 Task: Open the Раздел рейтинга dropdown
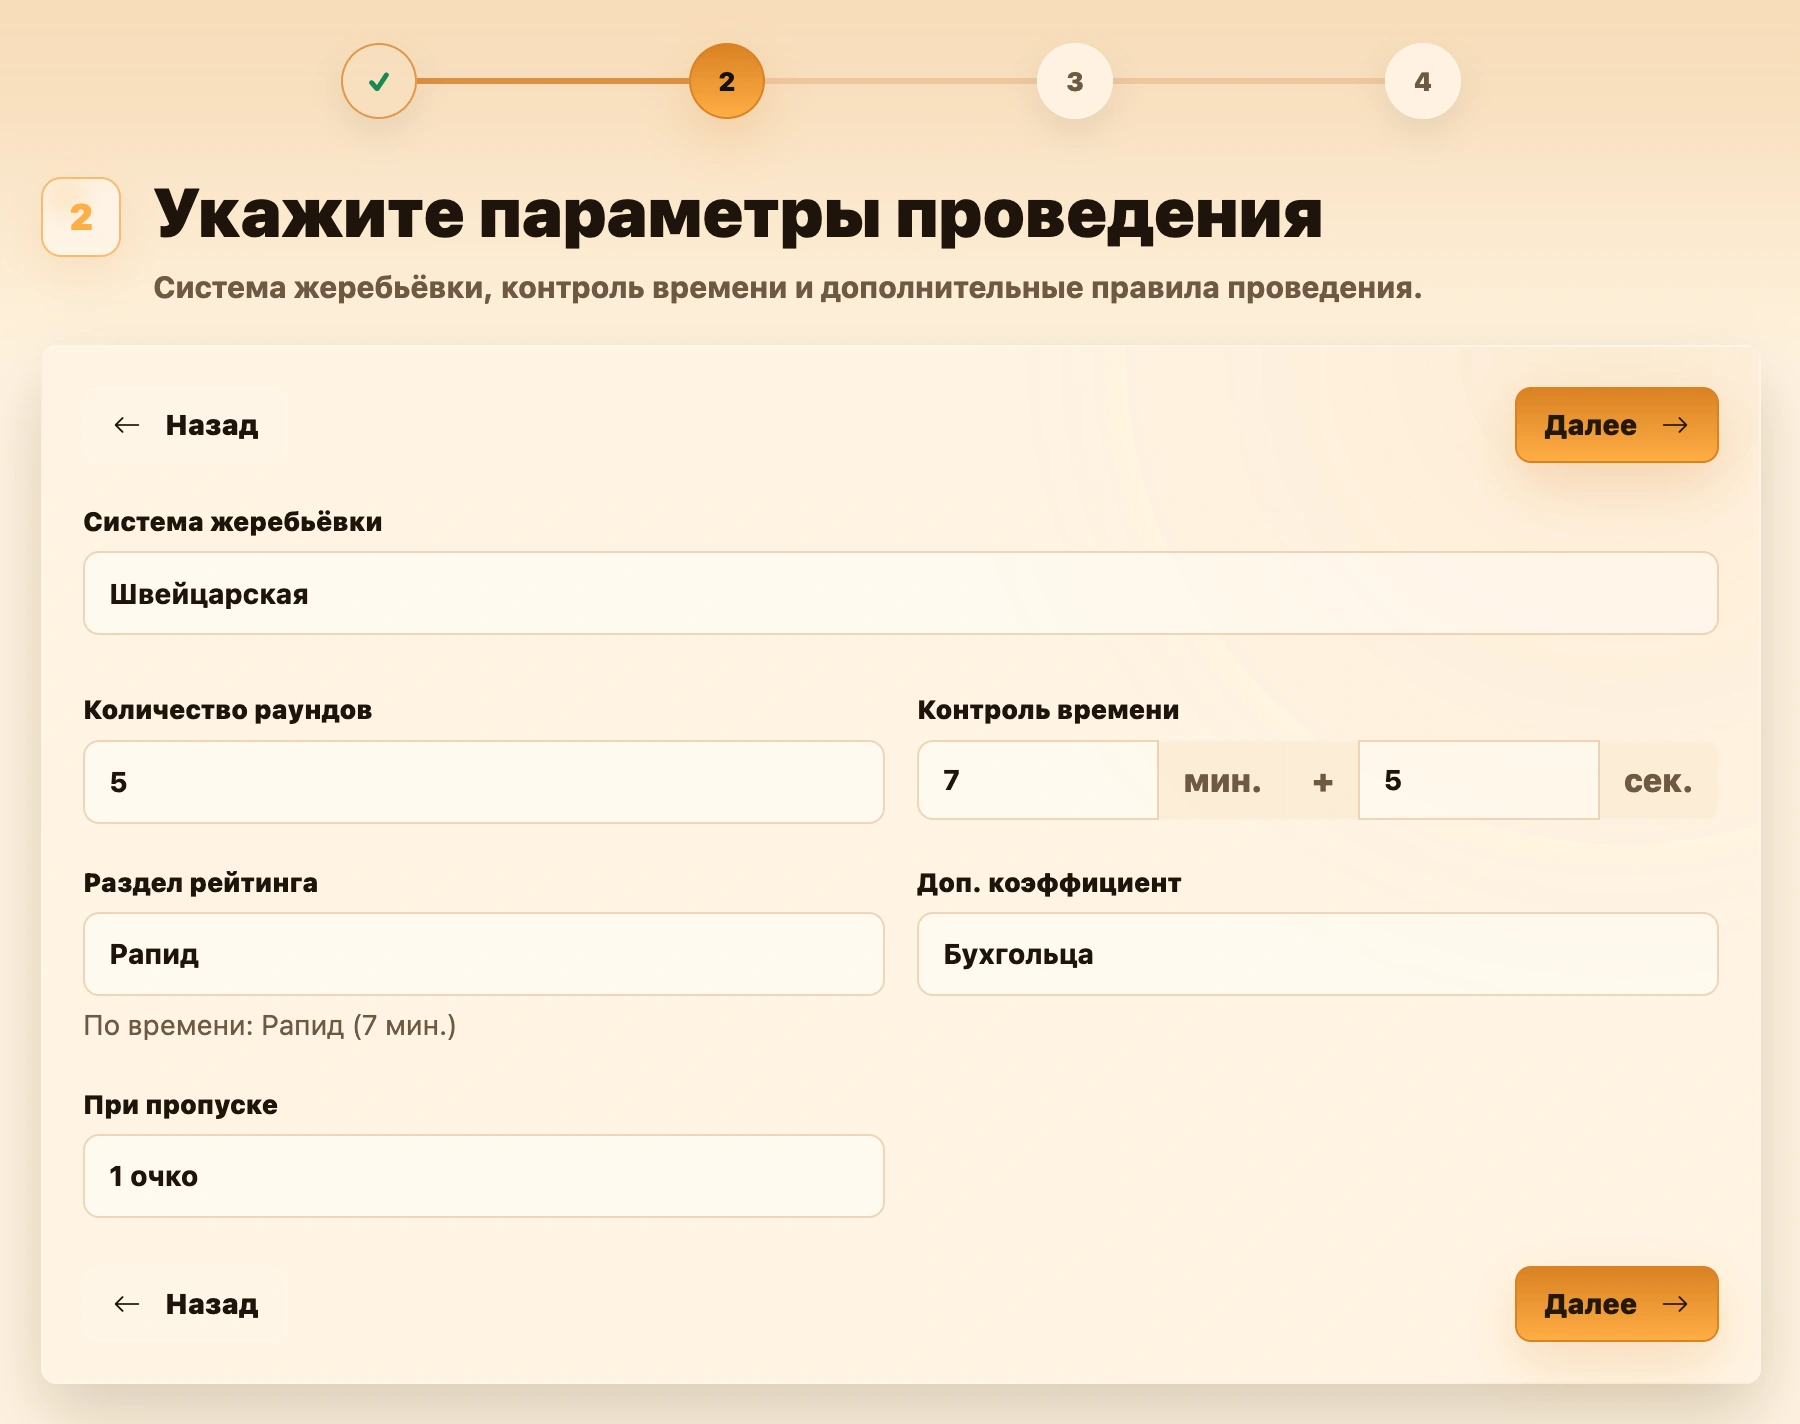(x=484, y=954)
